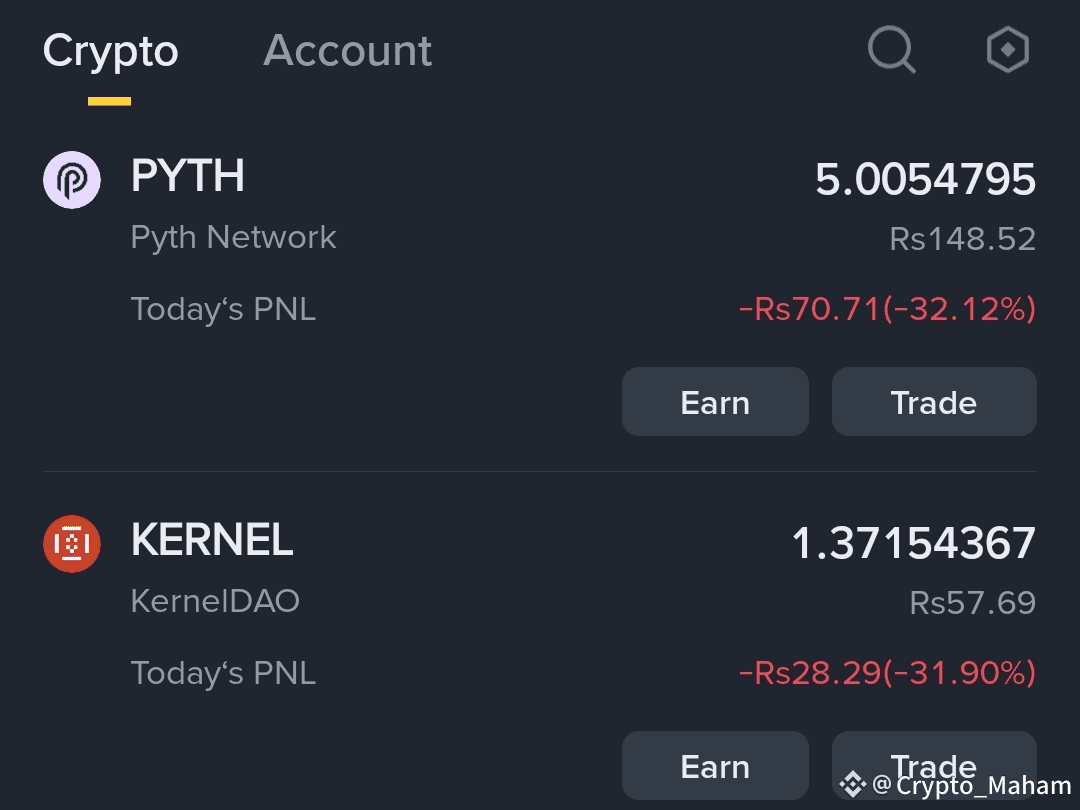This screenshot has height=810, width=1080.
Task: Open the @Crypto_Maham watermark handle
Action: (x=971, y=785)
